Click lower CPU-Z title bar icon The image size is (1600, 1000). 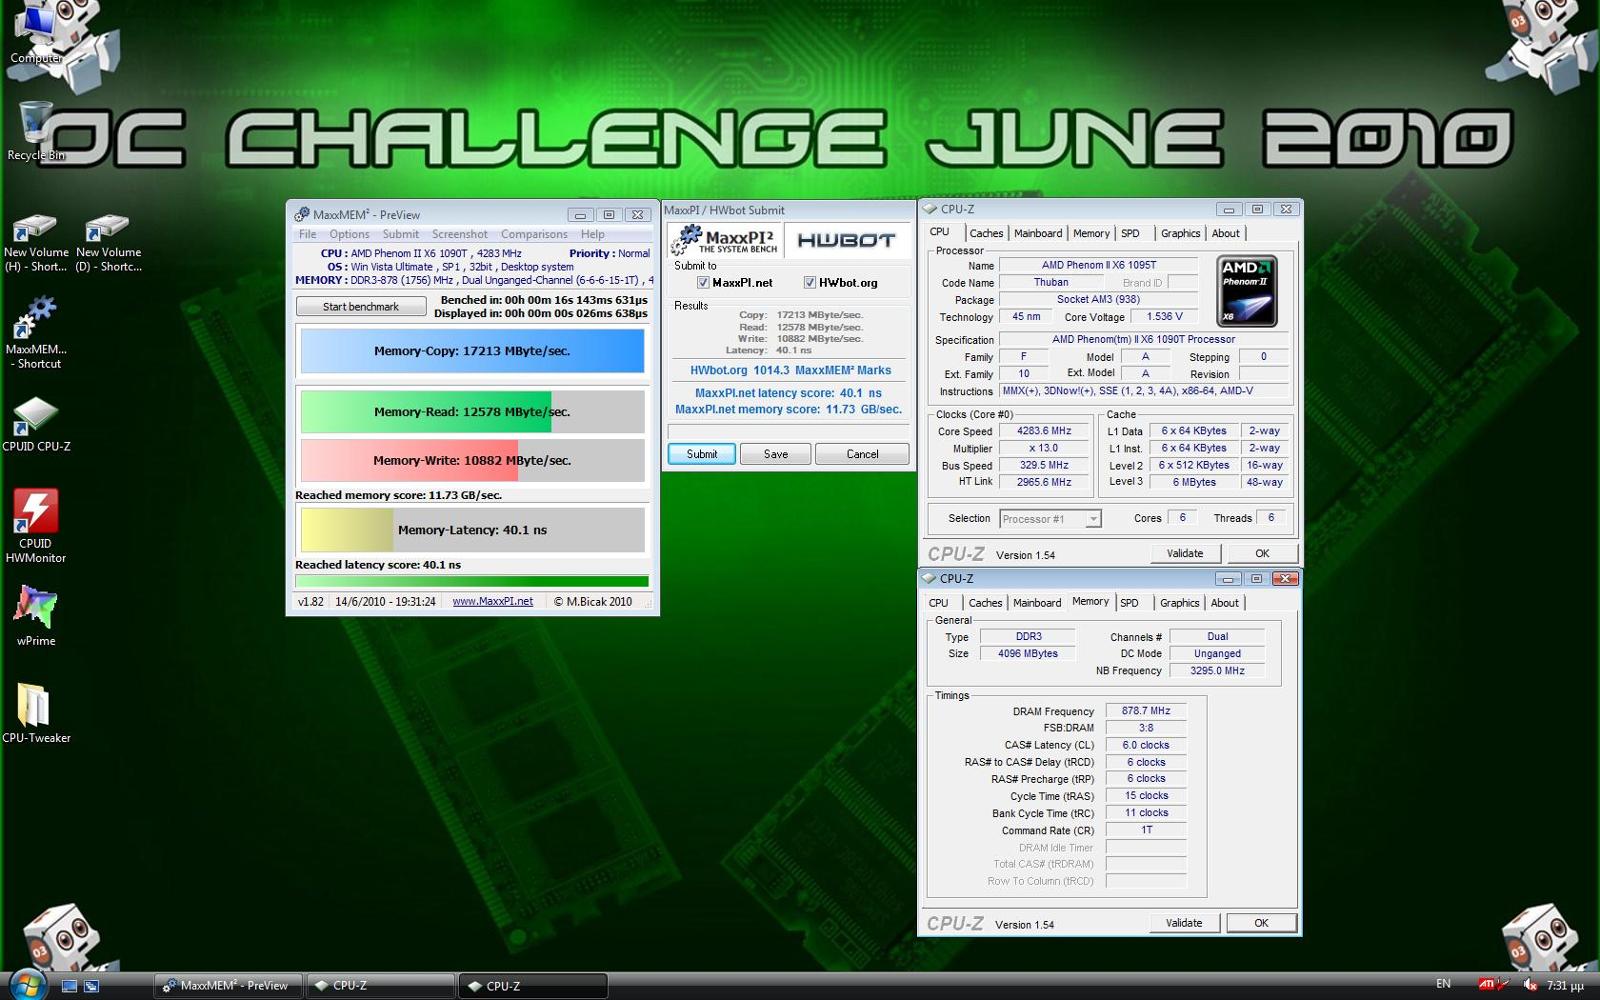coord(929,578)
